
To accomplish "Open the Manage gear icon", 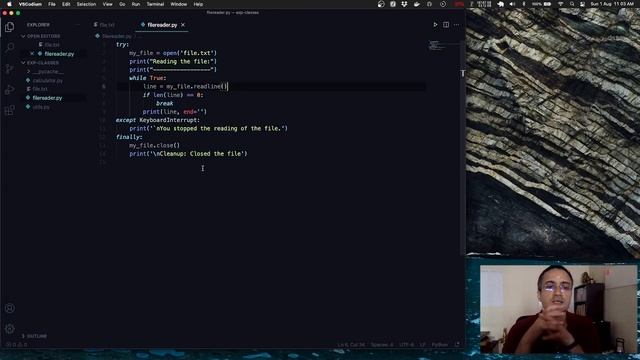I will 9,329.
